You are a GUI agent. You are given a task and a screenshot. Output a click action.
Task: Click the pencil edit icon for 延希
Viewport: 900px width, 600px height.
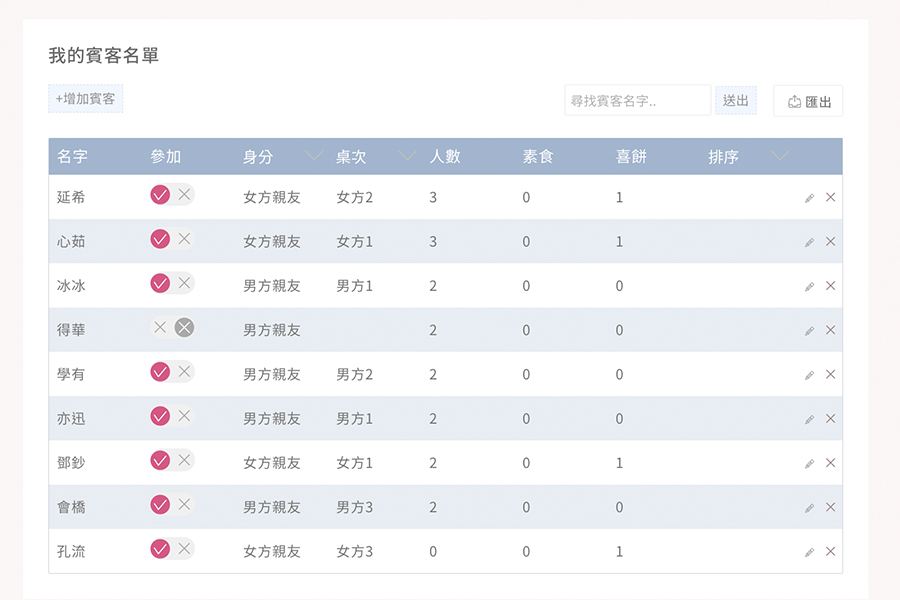[x=809, y=198]
